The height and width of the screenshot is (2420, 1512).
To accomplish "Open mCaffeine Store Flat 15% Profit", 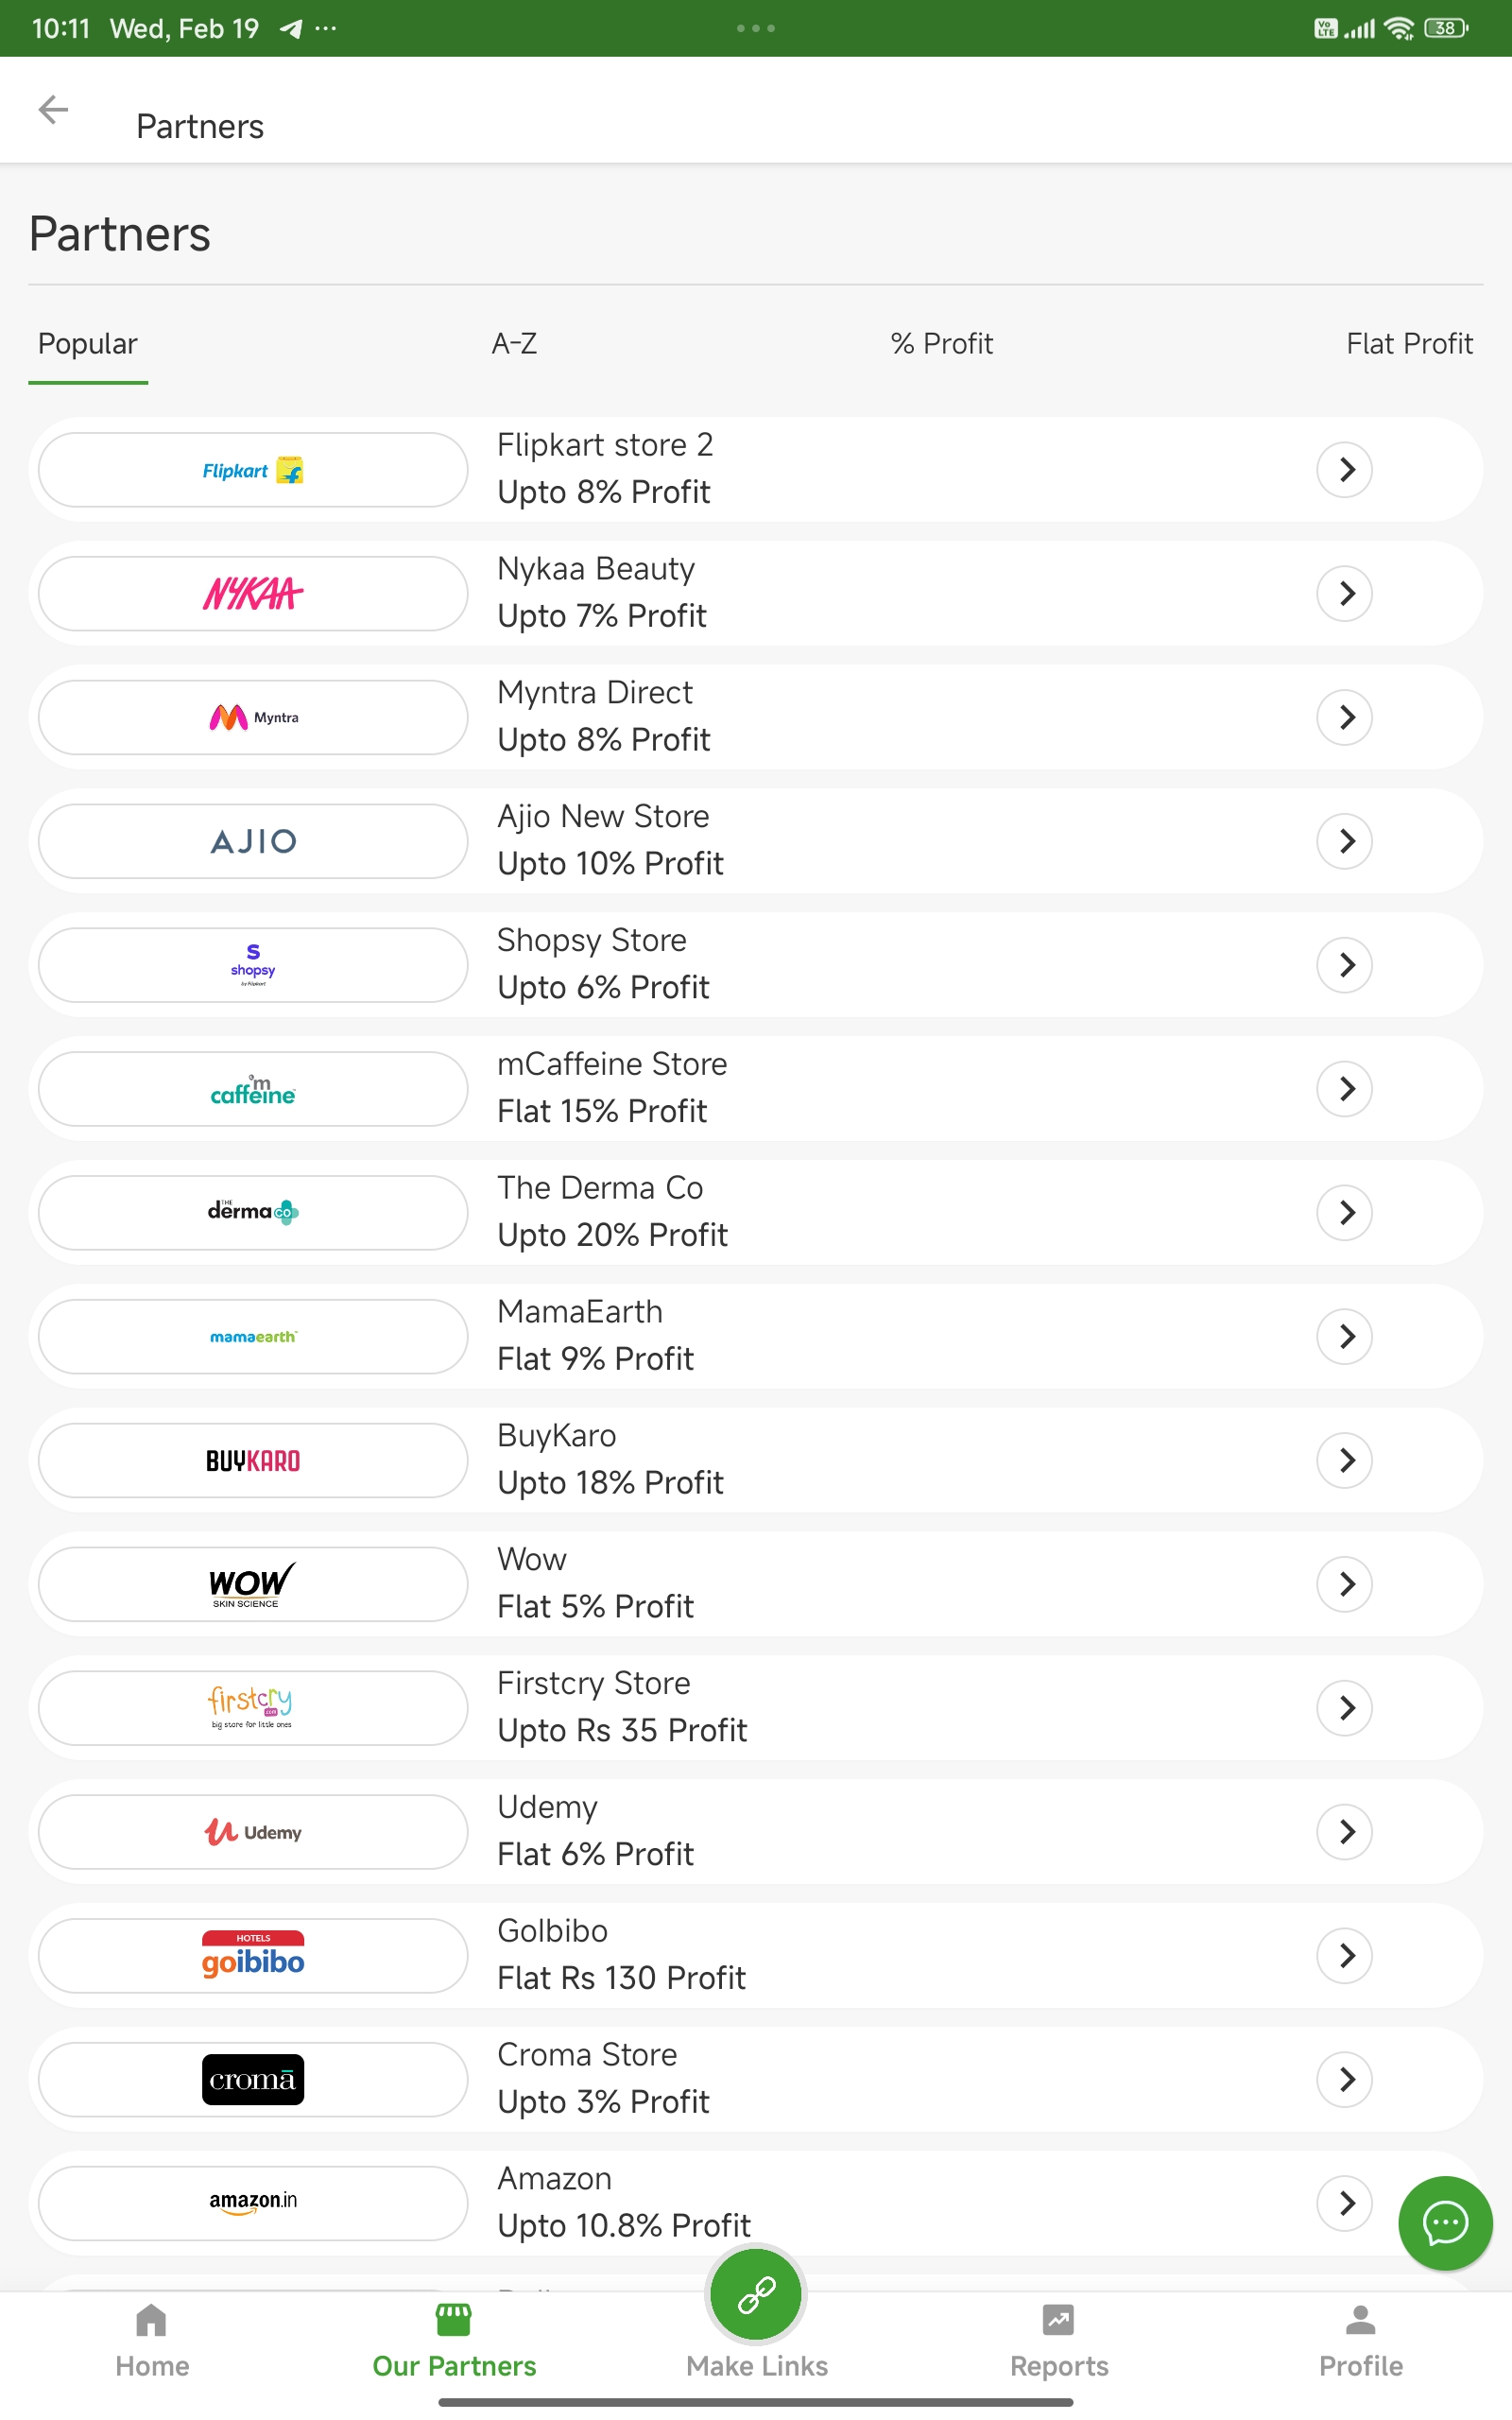I will pyautogui.click(x=756, y=1088).
